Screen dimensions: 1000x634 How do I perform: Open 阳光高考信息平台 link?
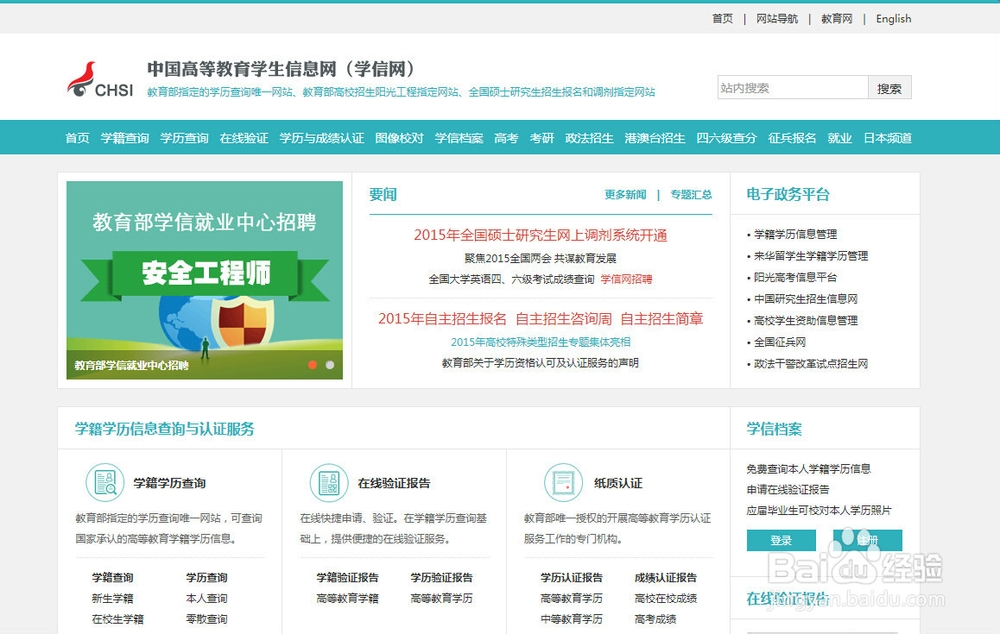coord(795,277)
